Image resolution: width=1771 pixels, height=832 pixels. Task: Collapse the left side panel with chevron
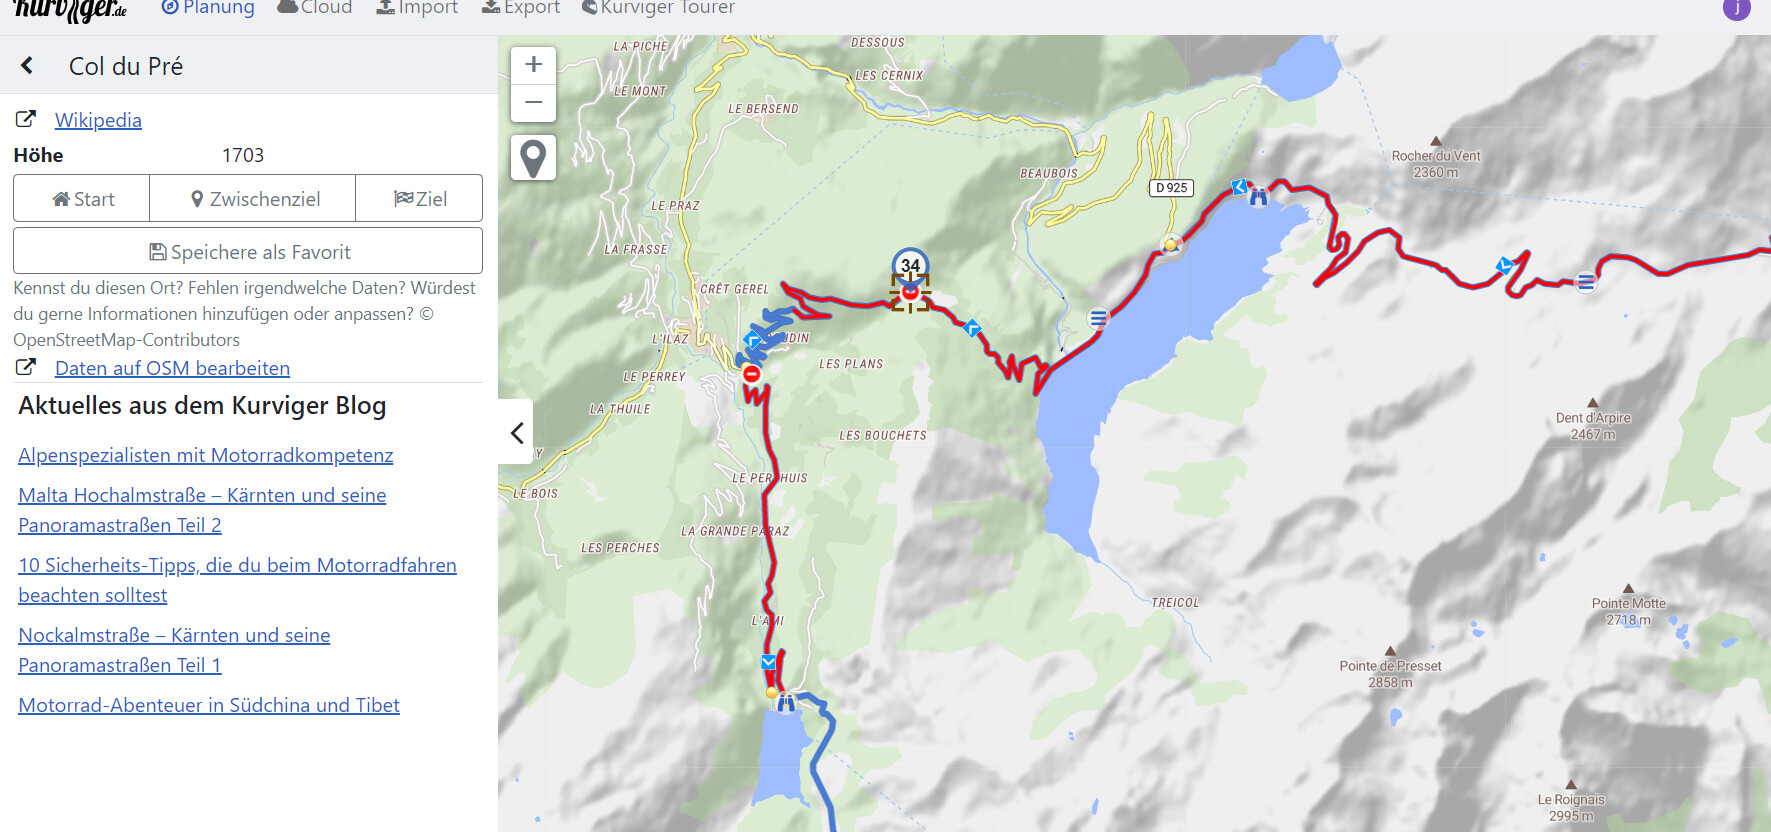point(516,432)
